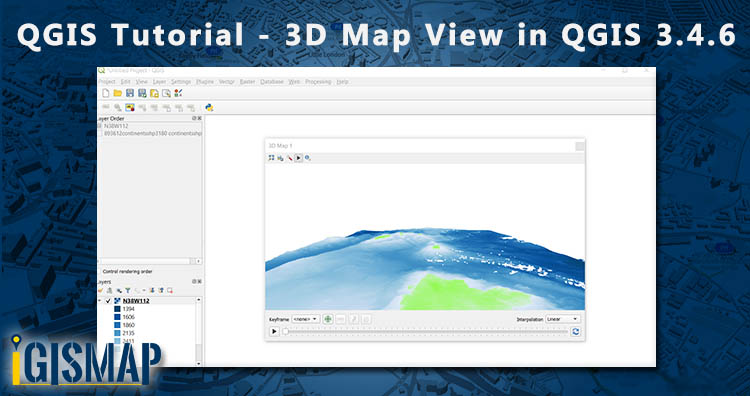Screen dimensions: 750x396
Task: Select continents layer in Layer Order panel
Action: pyautogui.click(x=153, y=133)
